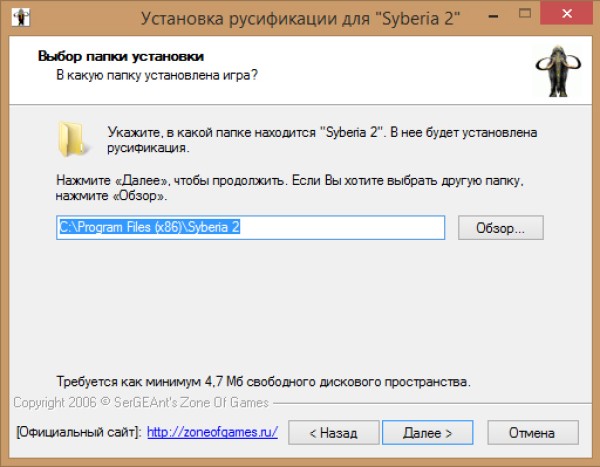Viewport: 600px width, 467px height.
Task: Close the installer window
Action: click(567, 13)
